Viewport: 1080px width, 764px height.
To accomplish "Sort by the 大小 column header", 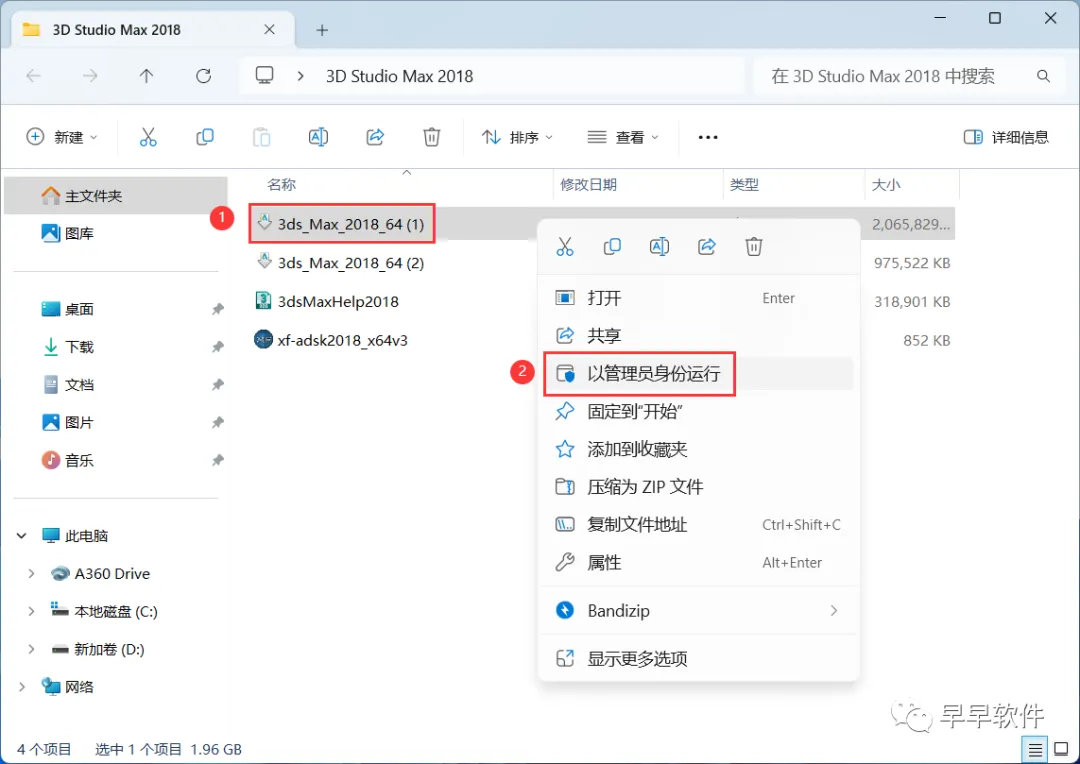I will [x=886, y=185].
